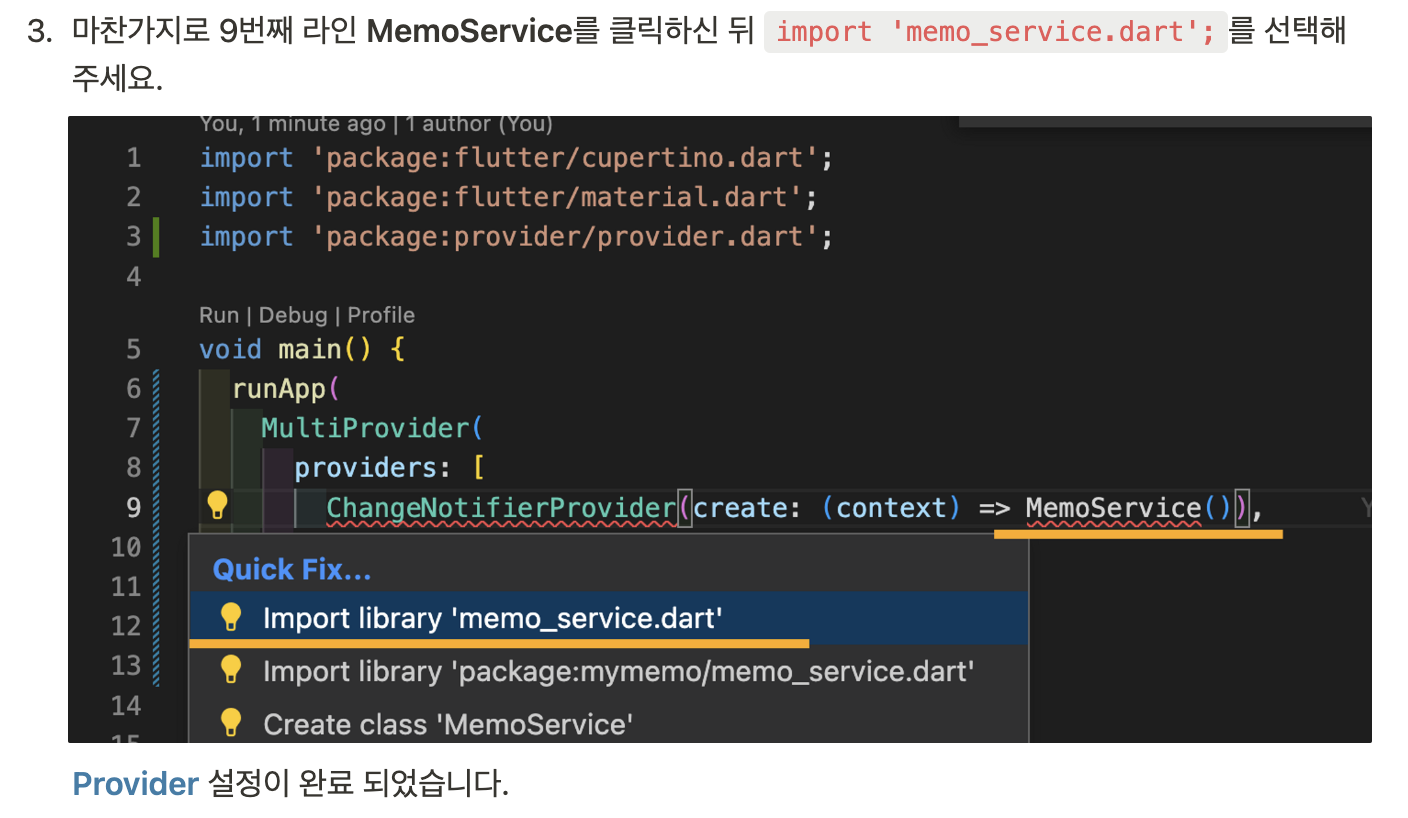The width and height of the screenshot is (1408, 818).
Task: Click the git blame text 'You, 1 minute ago'
Action: point(293,124)
